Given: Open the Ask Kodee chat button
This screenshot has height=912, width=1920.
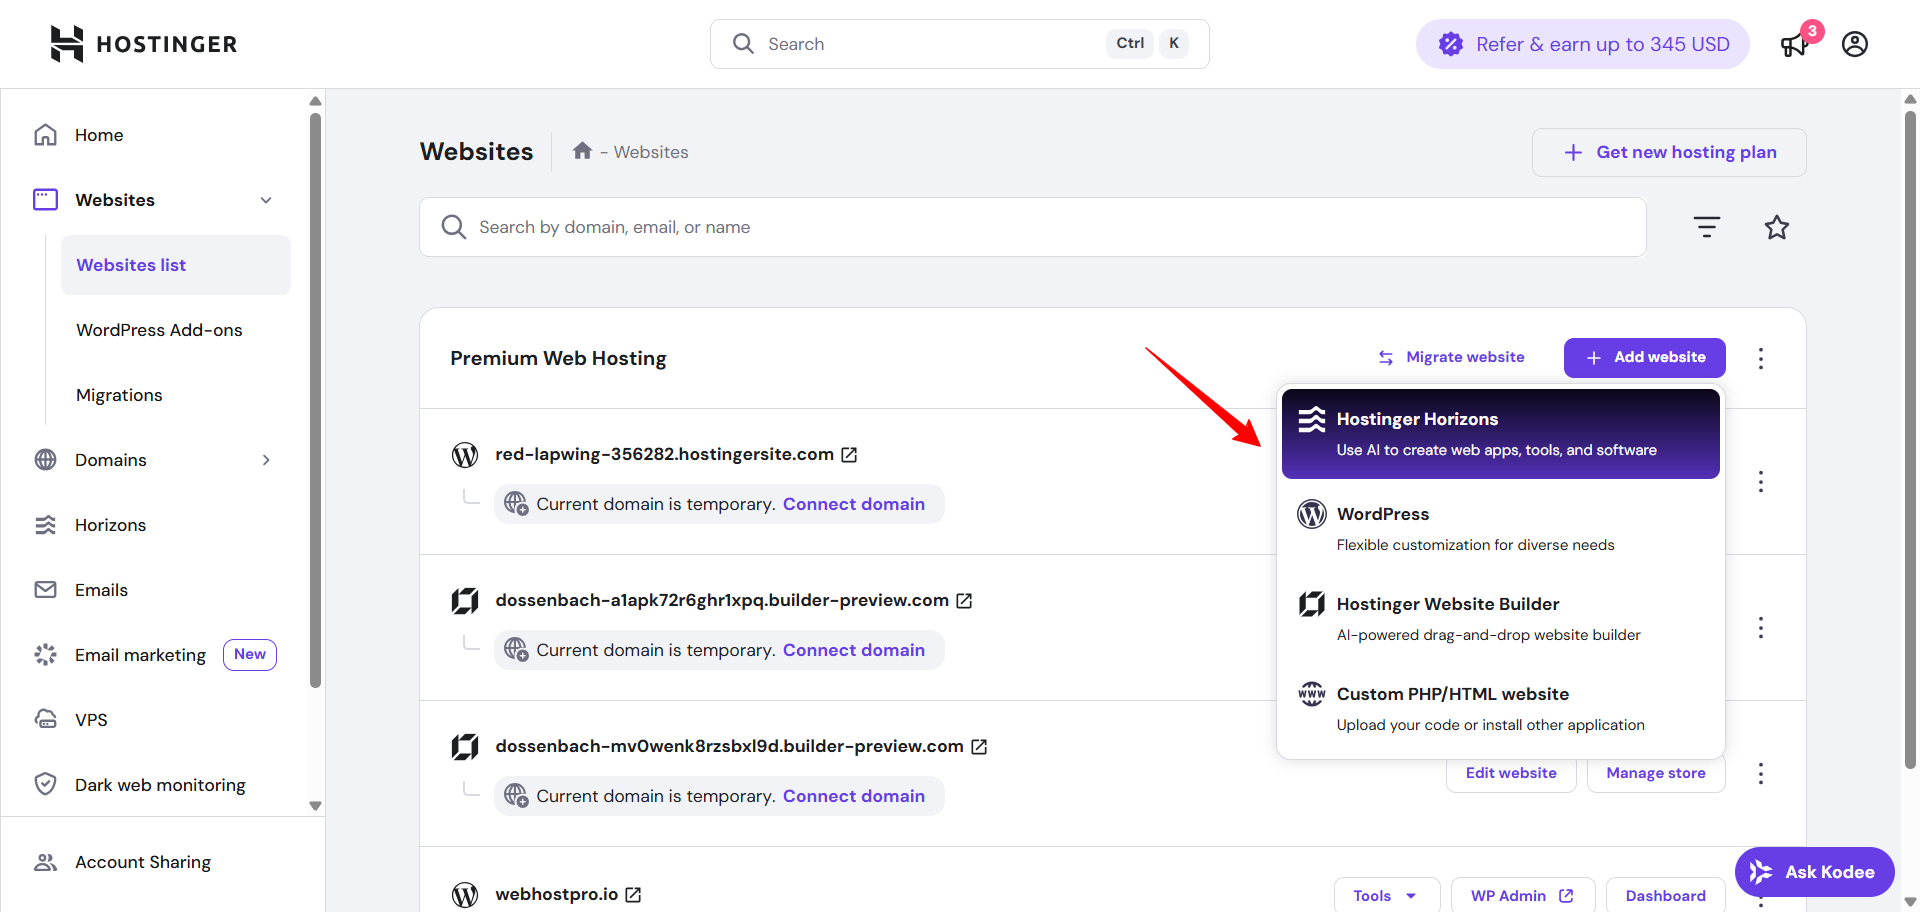Looking at the screenshot, I should 1814,872.
